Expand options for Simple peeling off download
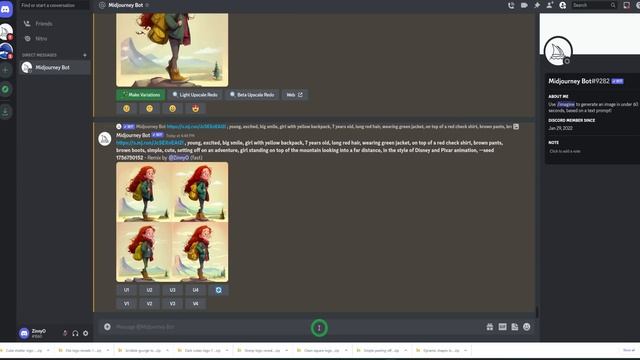 [x=406, y=350]
